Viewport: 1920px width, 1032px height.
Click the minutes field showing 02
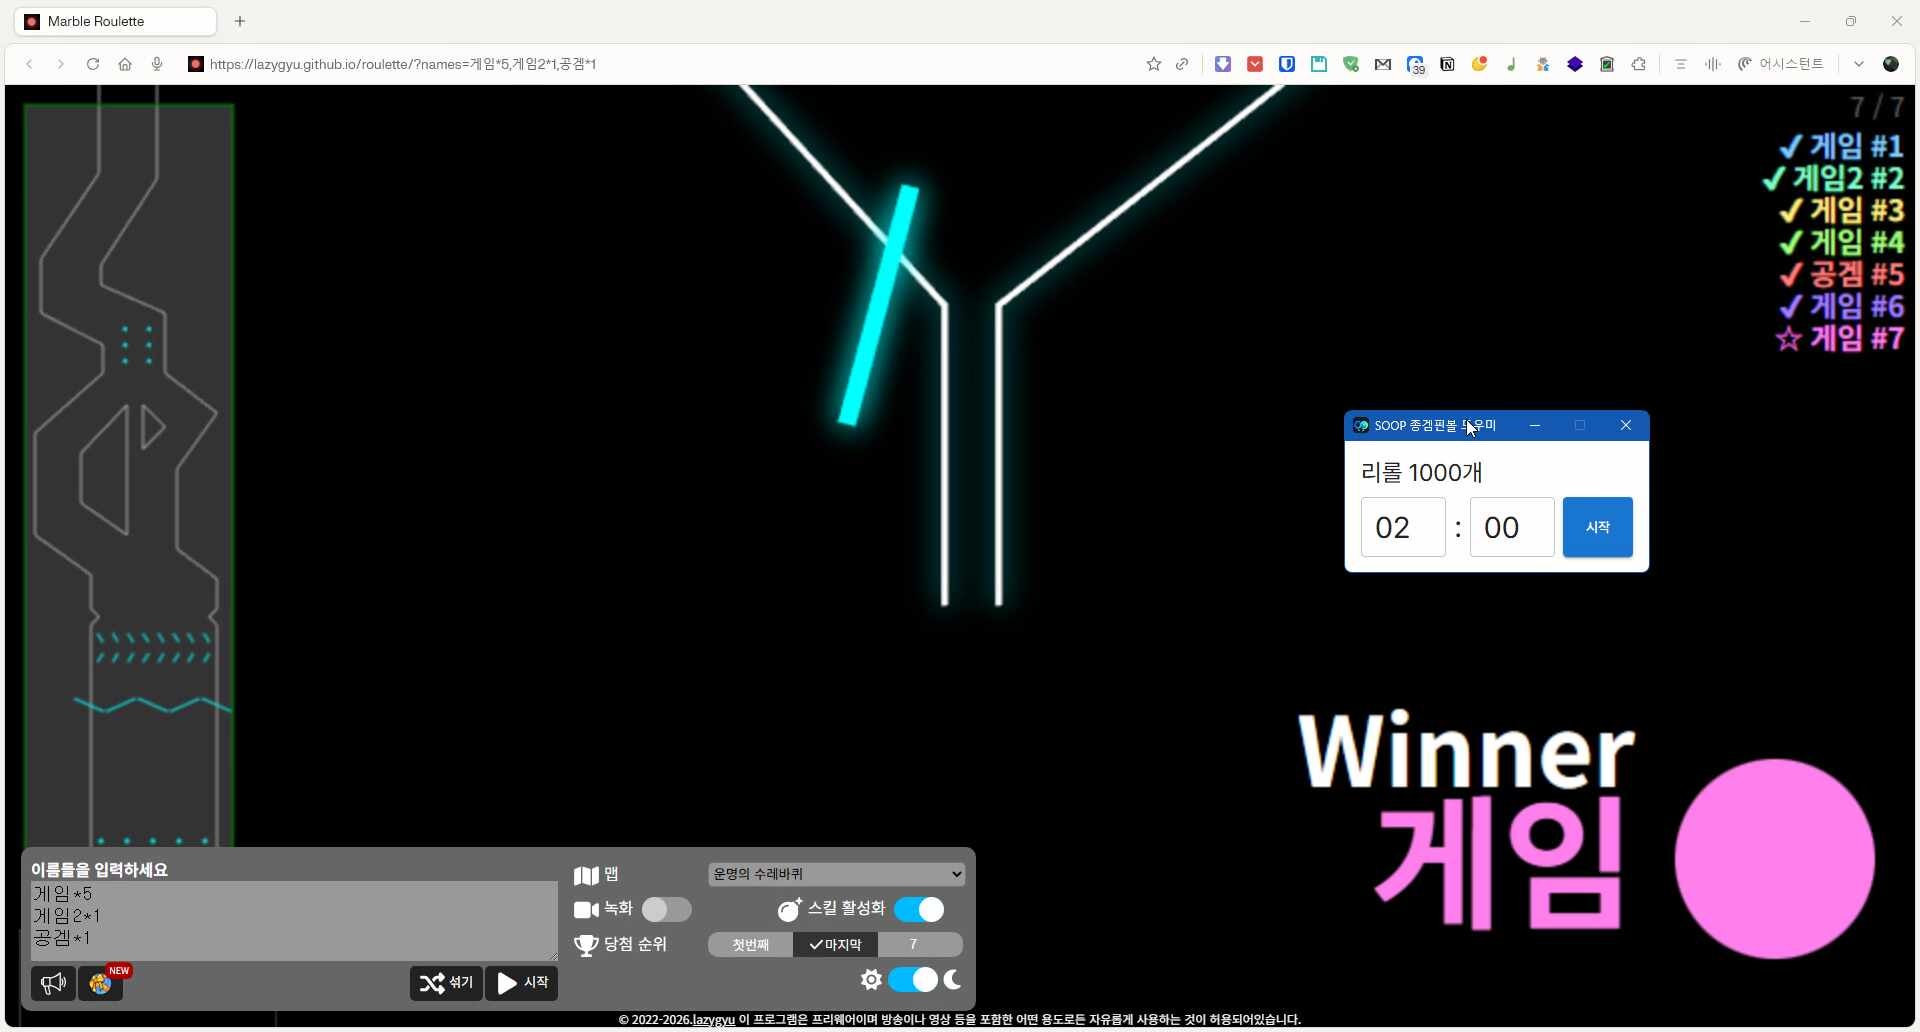[1403, 527]
